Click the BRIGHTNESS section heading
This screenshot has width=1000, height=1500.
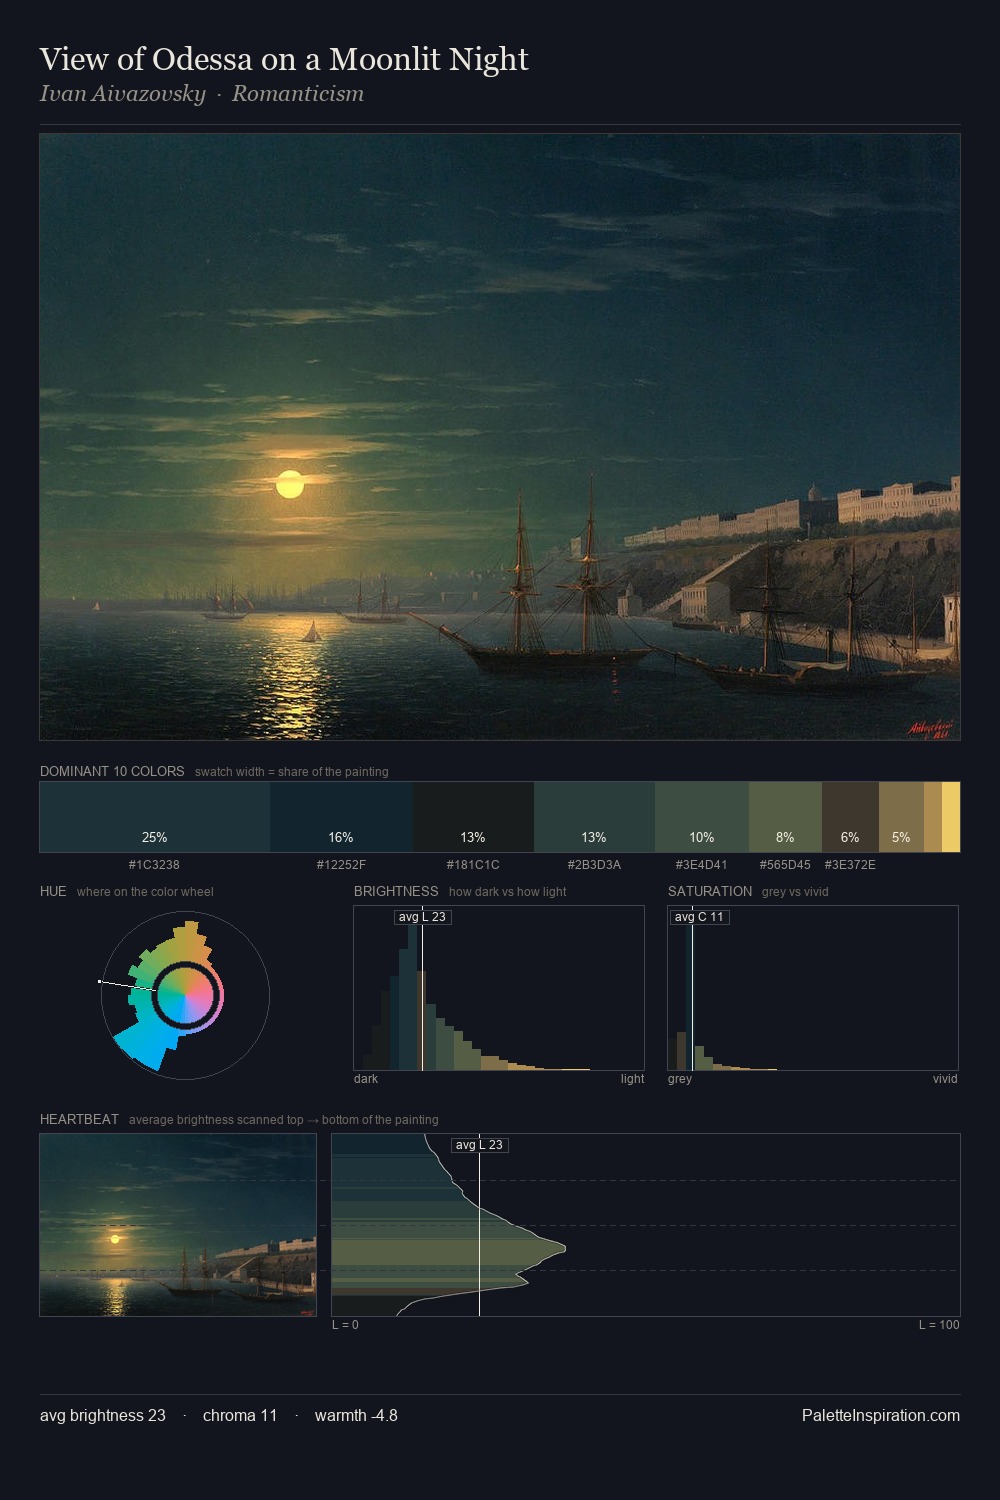pos(396,892)
